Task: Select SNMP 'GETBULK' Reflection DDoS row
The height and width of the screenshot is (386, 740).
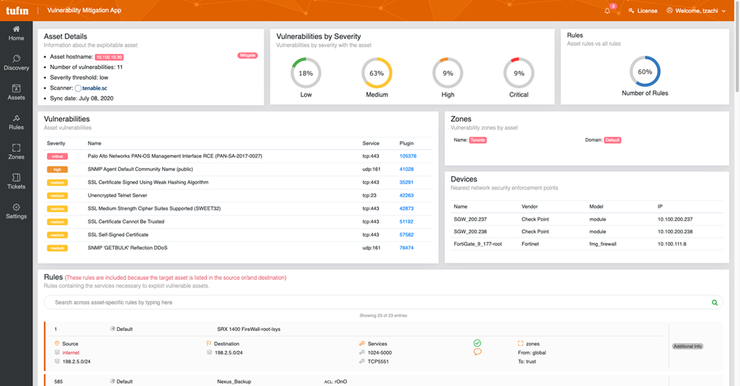Action: pyautogui.click(x=238, y=248)
